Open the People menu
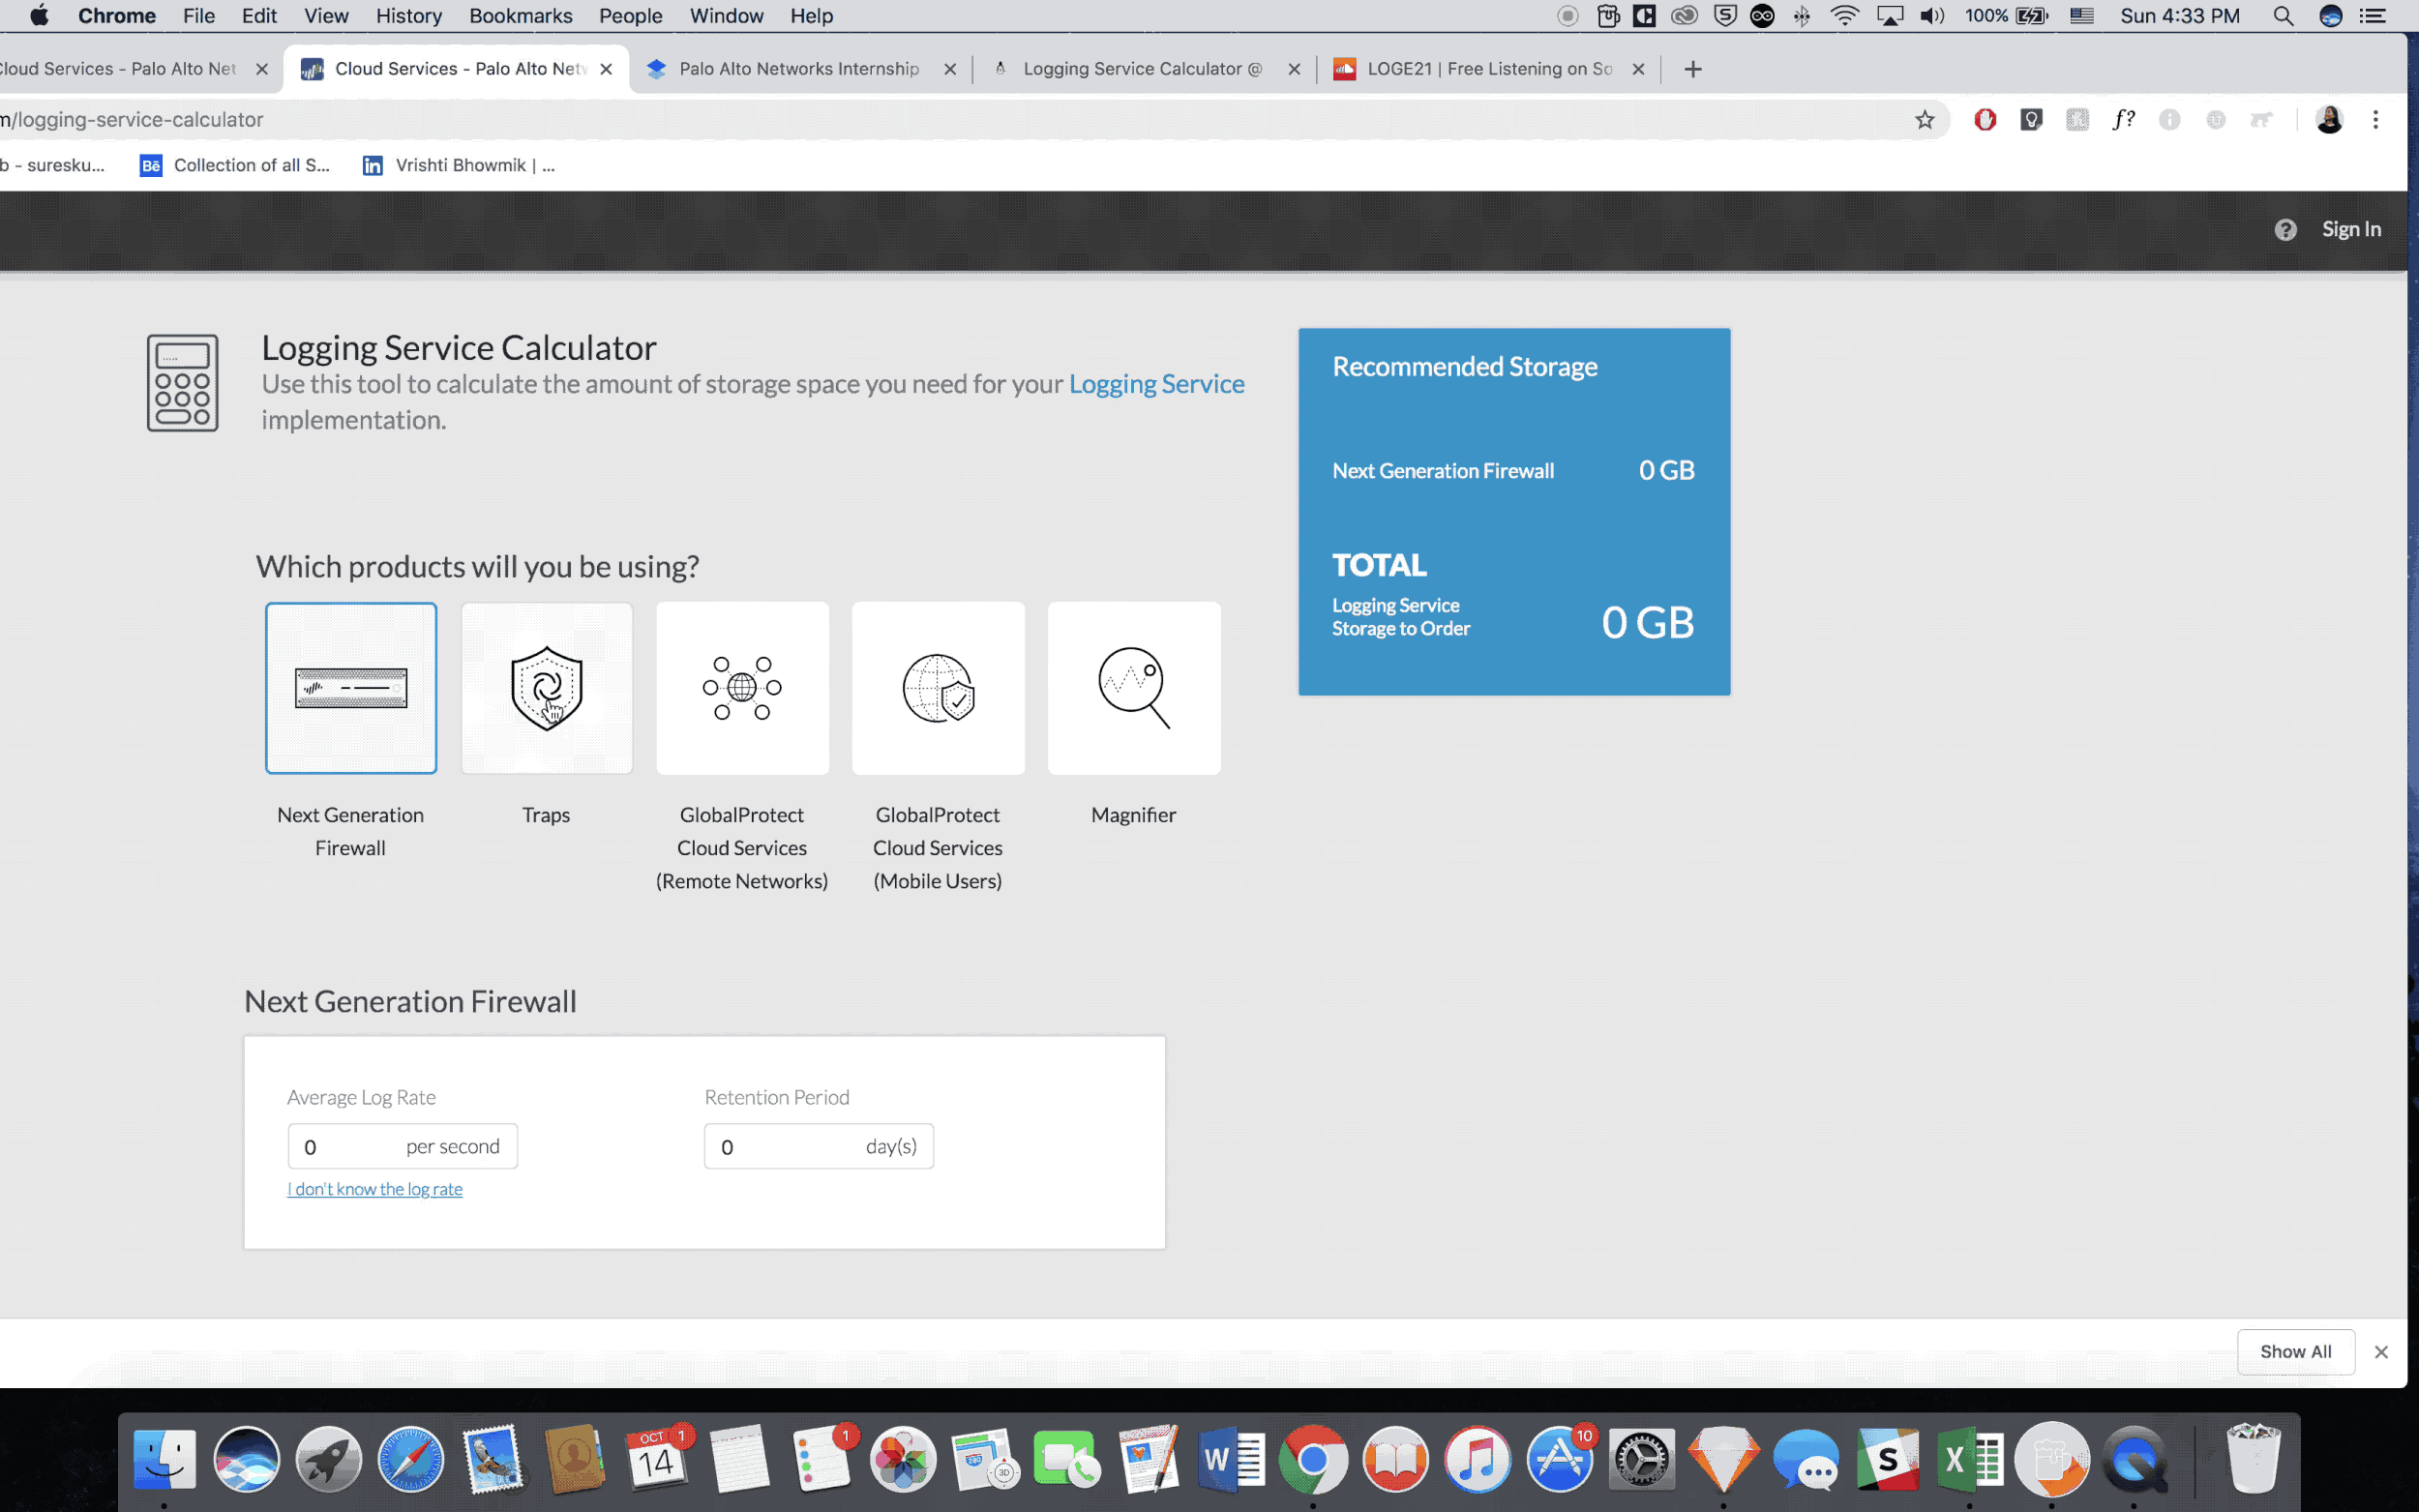 (631, 16)
